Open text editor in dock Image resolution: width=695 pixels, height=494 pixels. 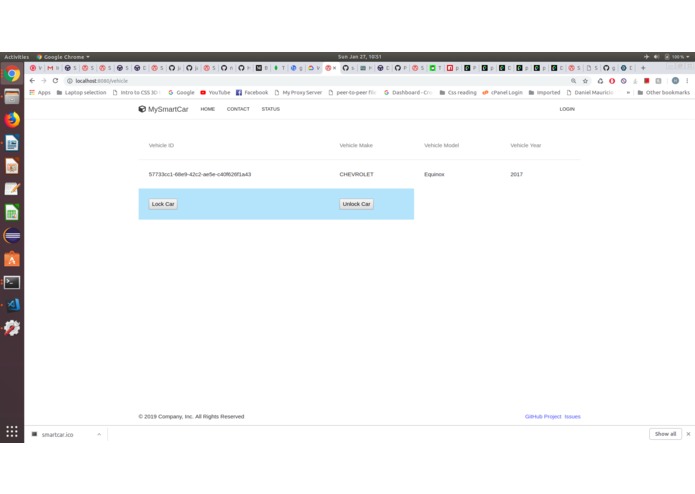pyautogui.click(x=12, y=189)
